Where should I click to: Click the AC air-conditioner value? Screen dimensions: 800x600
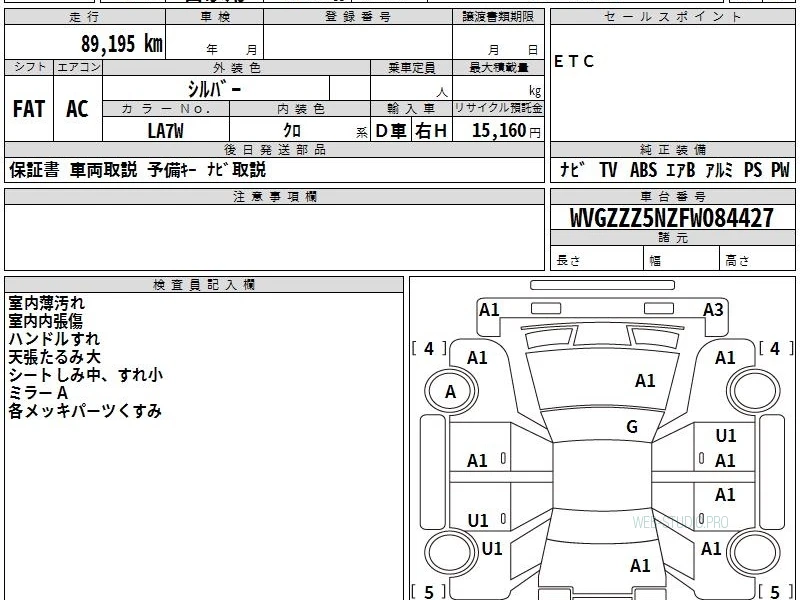(x=78, y=109)
